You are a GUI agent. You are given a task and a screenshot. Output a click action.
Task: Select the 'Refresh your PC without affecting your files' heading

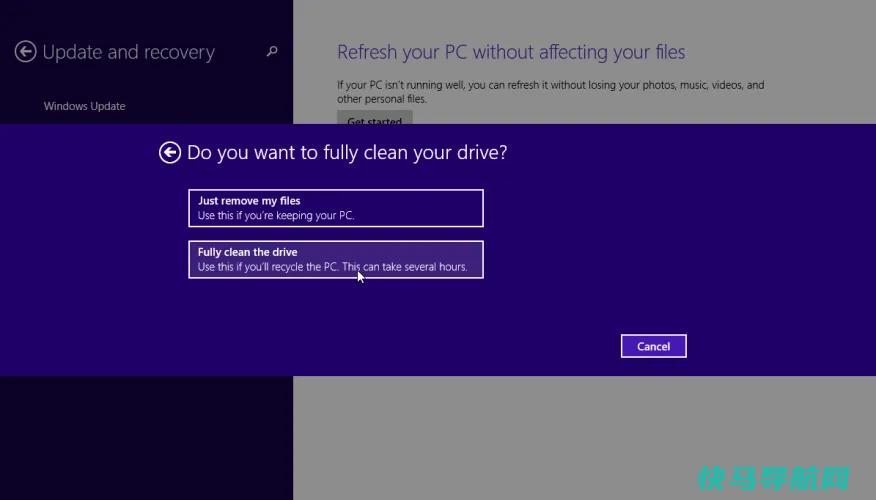tap(511, 52)
